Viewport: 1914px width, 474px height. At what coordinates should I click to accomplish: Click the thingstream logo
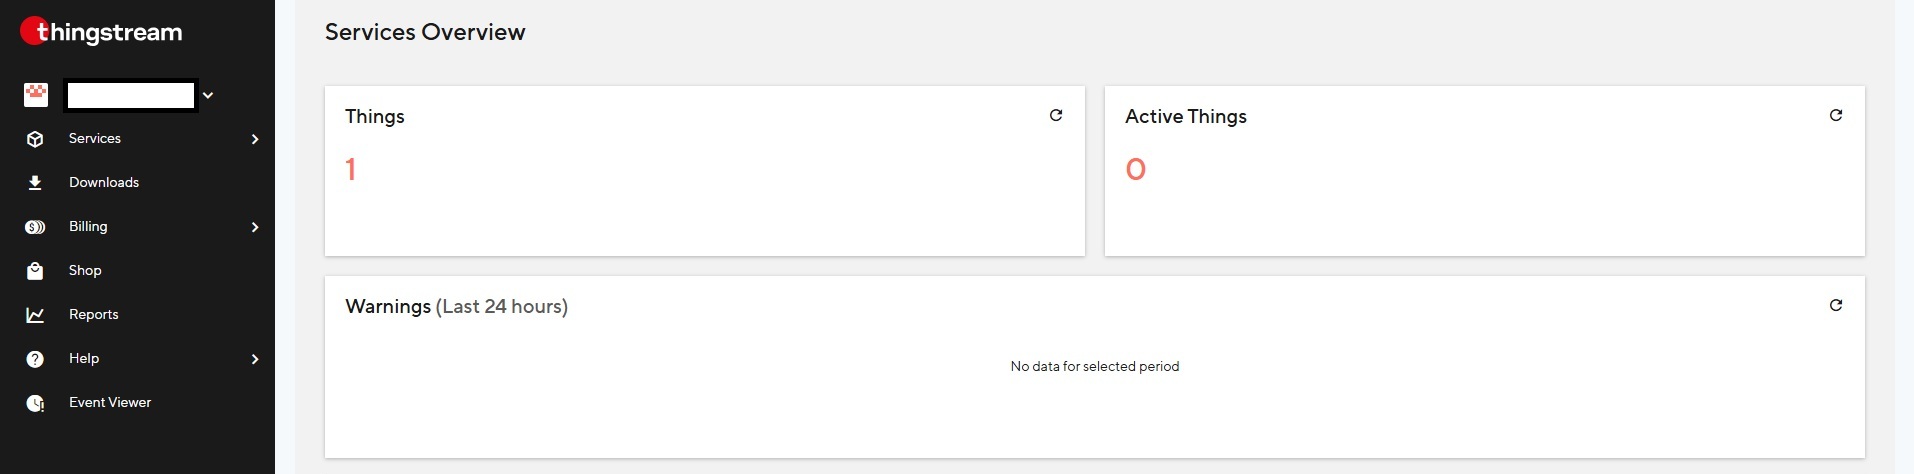(x=101, y=32)
